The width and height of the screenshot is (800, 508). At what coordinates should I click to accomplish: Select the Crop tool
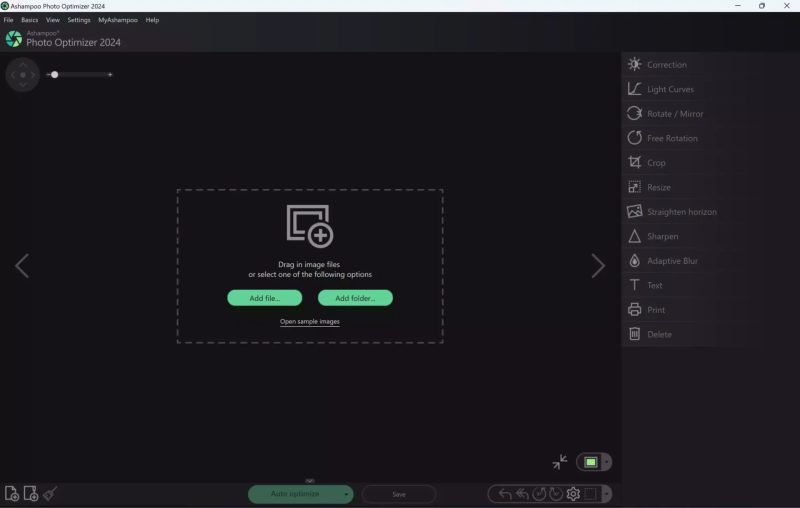click(655, 163)
